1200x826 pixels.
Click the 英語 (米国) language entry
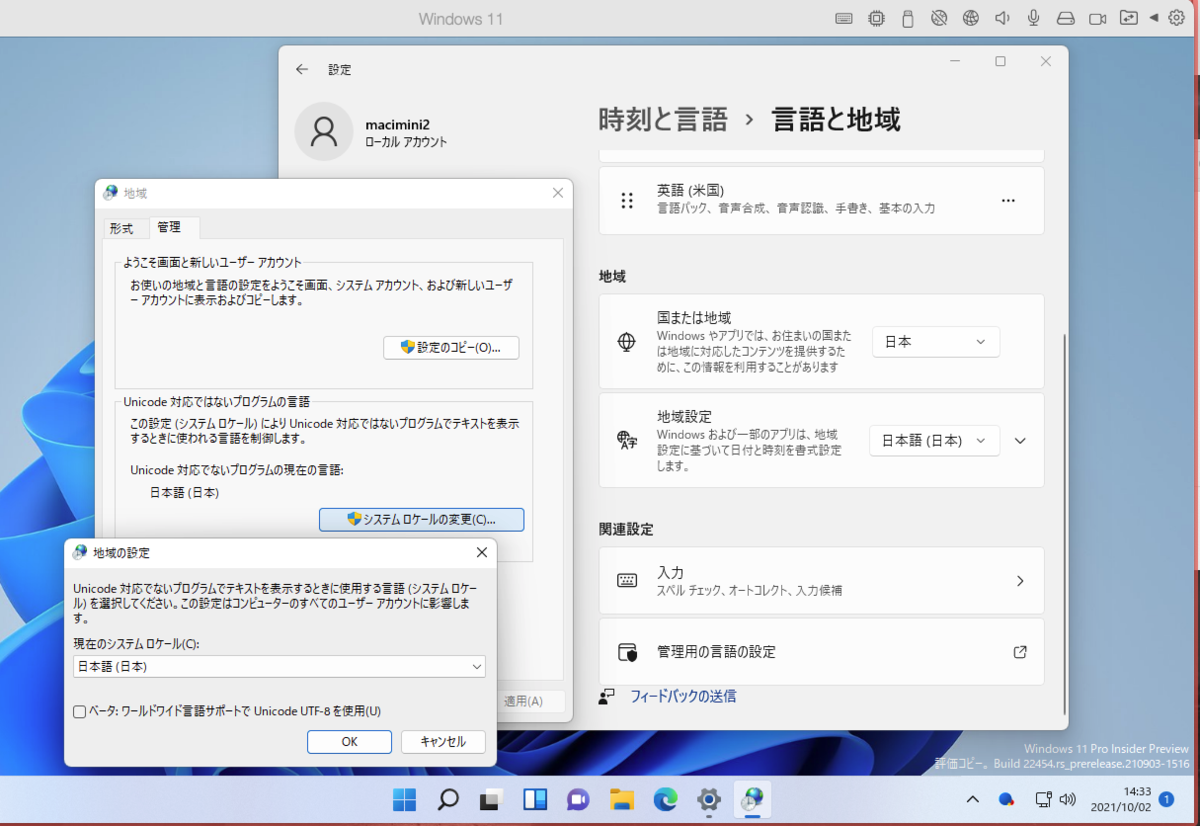click(x=821, y=200)
